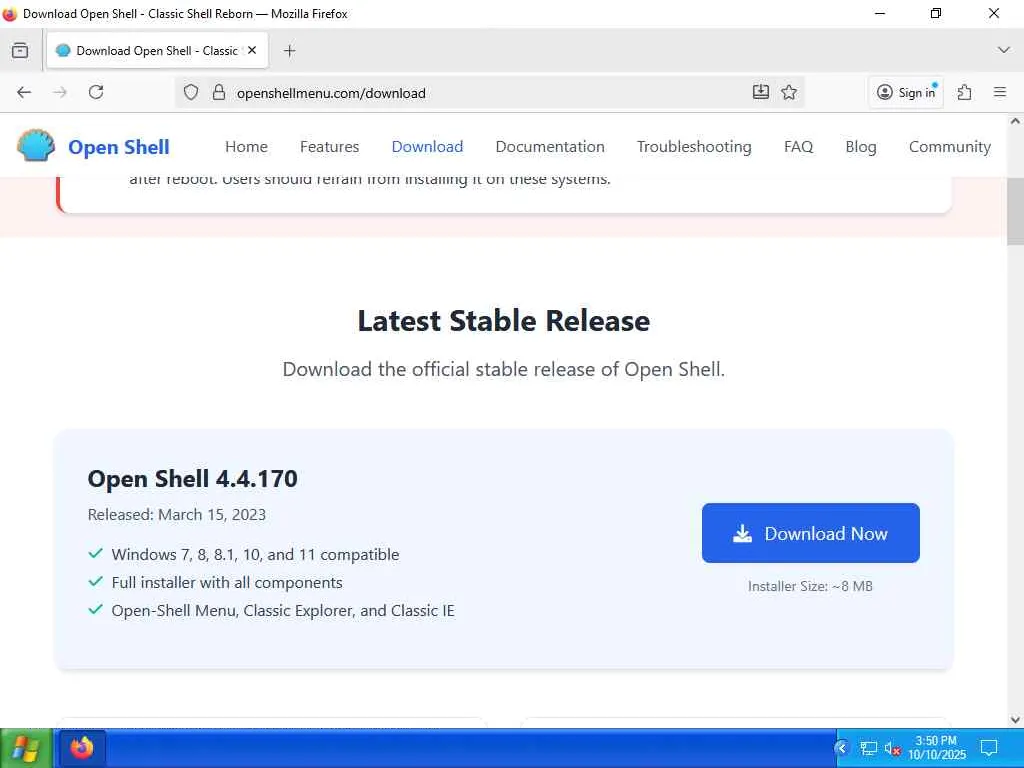Open the Blog navigation item

[x=861, y=147]
